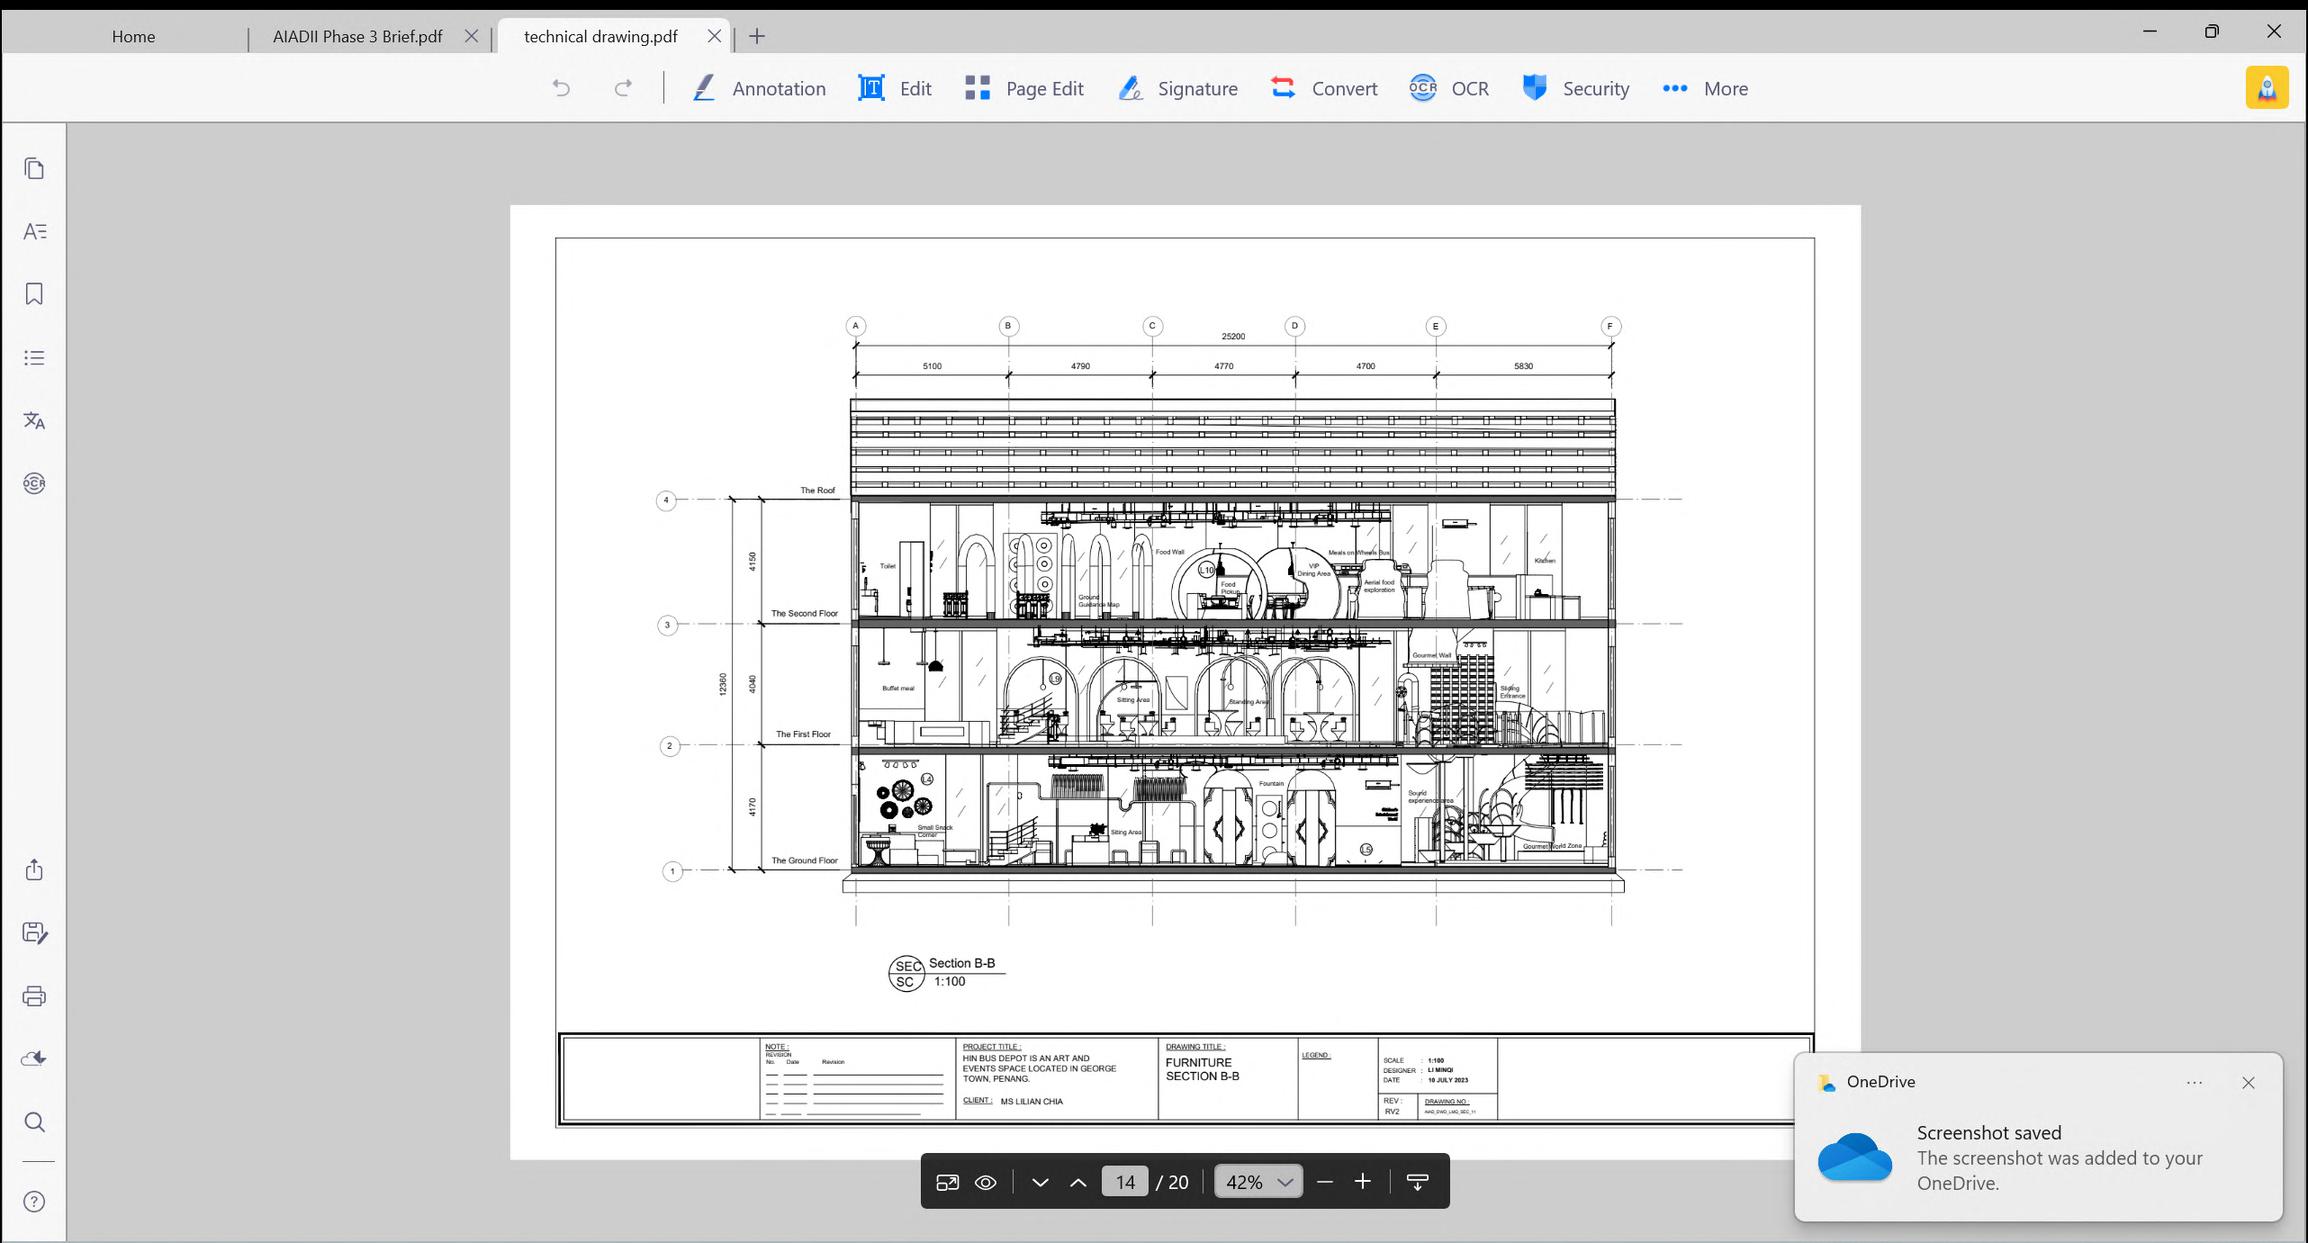Click the translate icon in sidebar
The width and height of the screenshot is (2308, 1243).
(x=34, y=420)
